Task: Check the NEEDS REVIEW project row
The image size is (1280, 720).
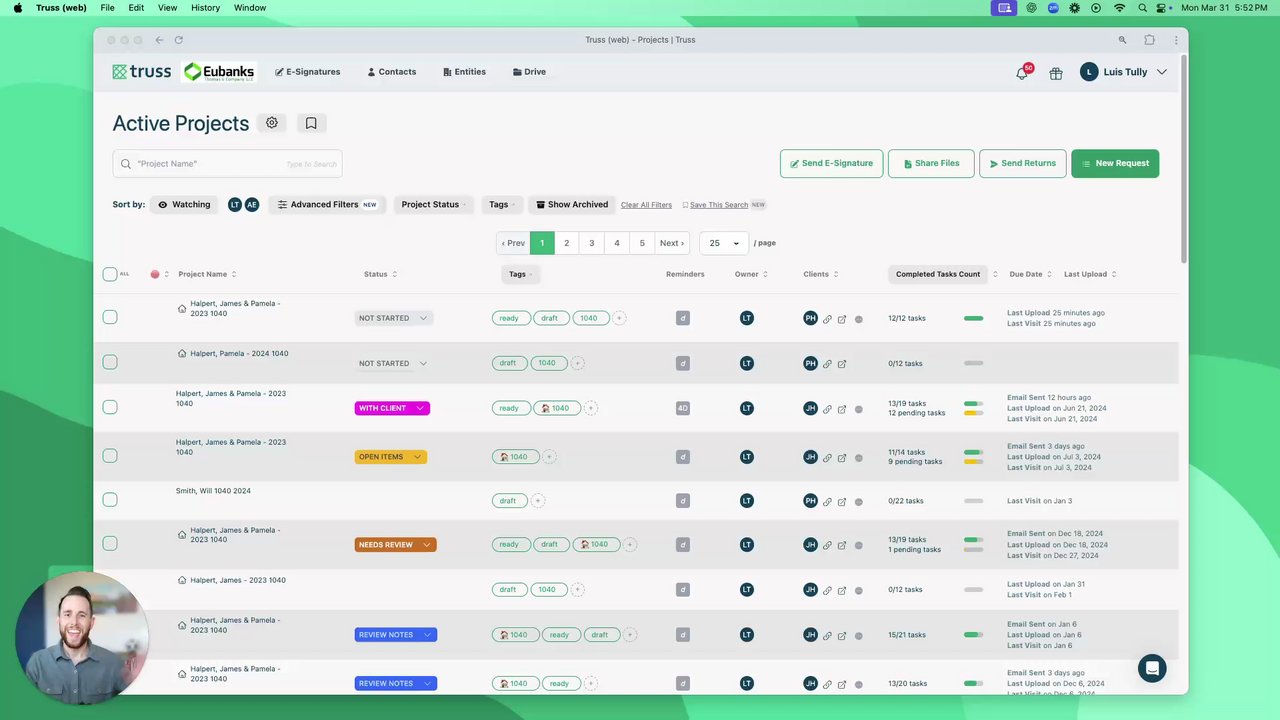Action: [110, 544]
